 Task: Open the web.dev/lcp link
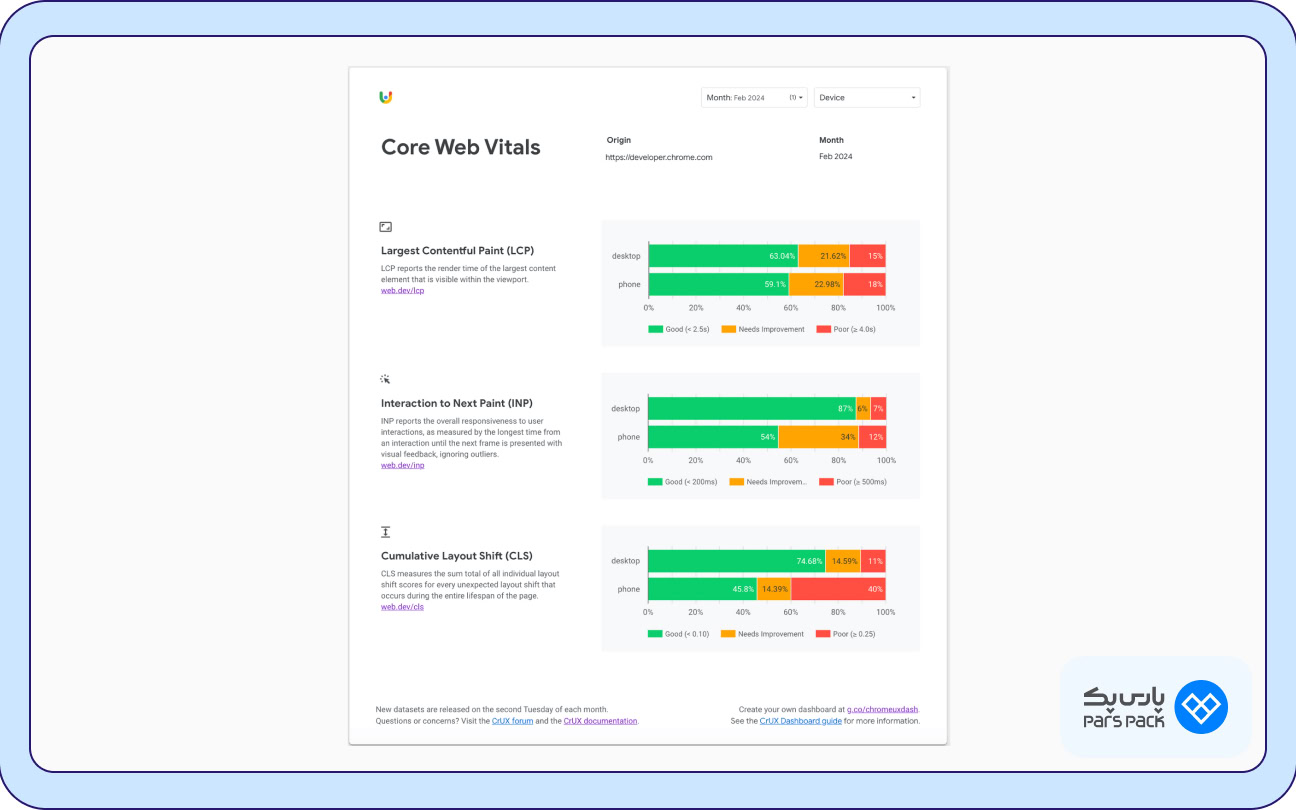(403, 291)
